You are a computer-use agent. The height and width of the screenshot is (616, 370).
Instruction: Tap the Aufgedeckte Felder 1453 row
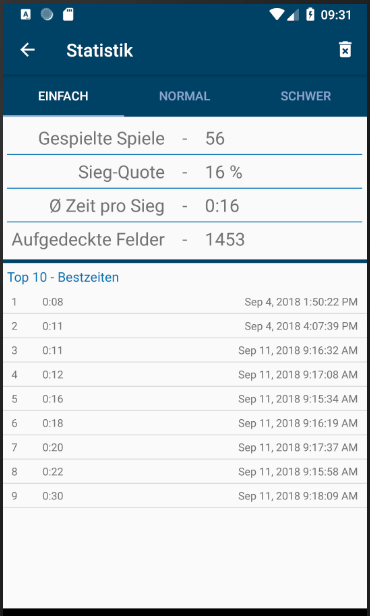(185, 240)
